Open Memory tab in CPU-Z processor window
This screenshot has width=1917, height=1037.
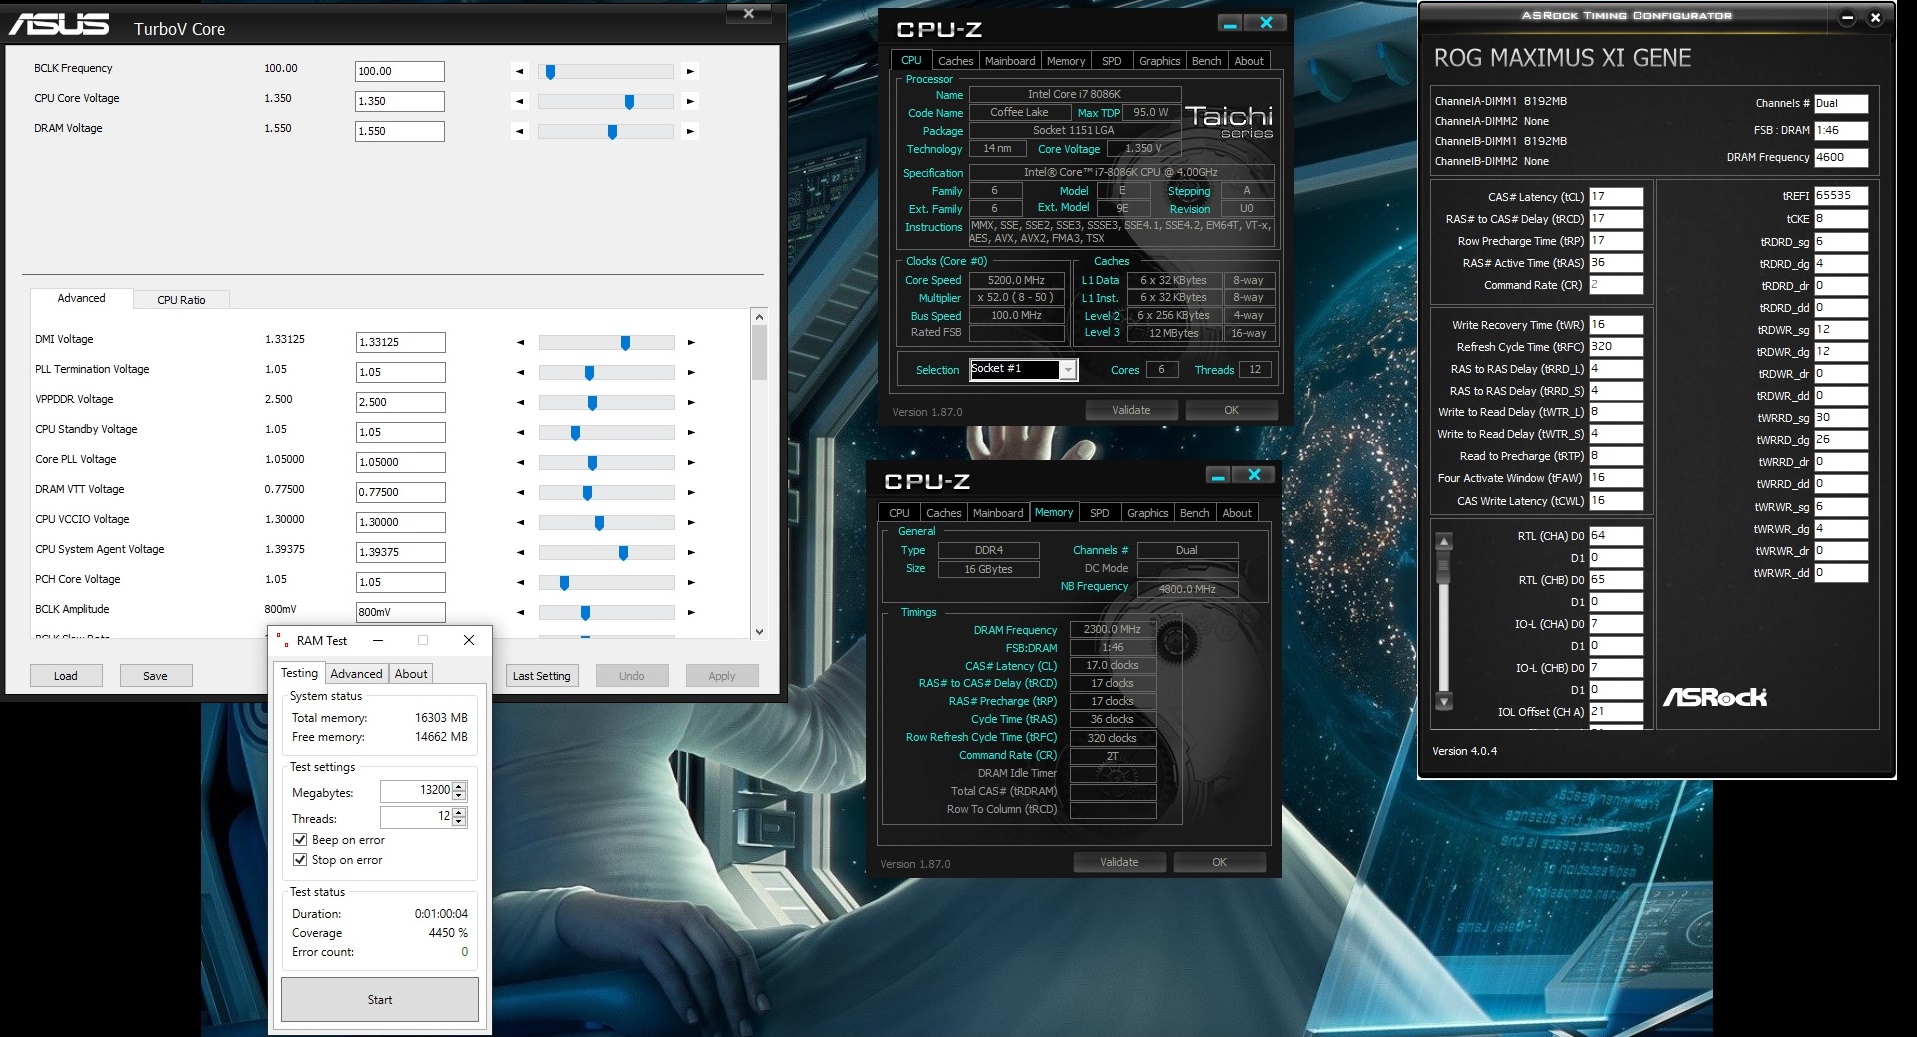tap(1066, 61)
